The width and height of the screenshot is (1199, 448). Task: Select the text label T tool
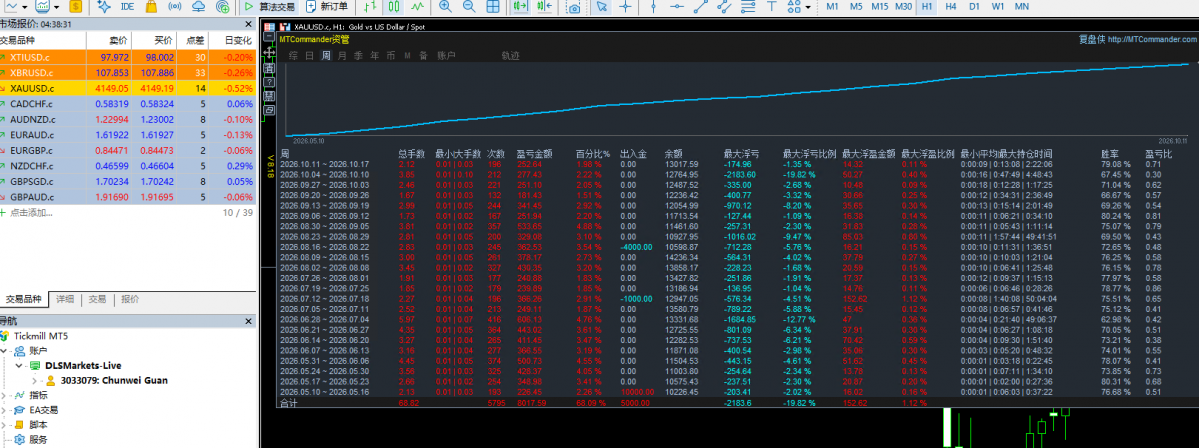772,7
